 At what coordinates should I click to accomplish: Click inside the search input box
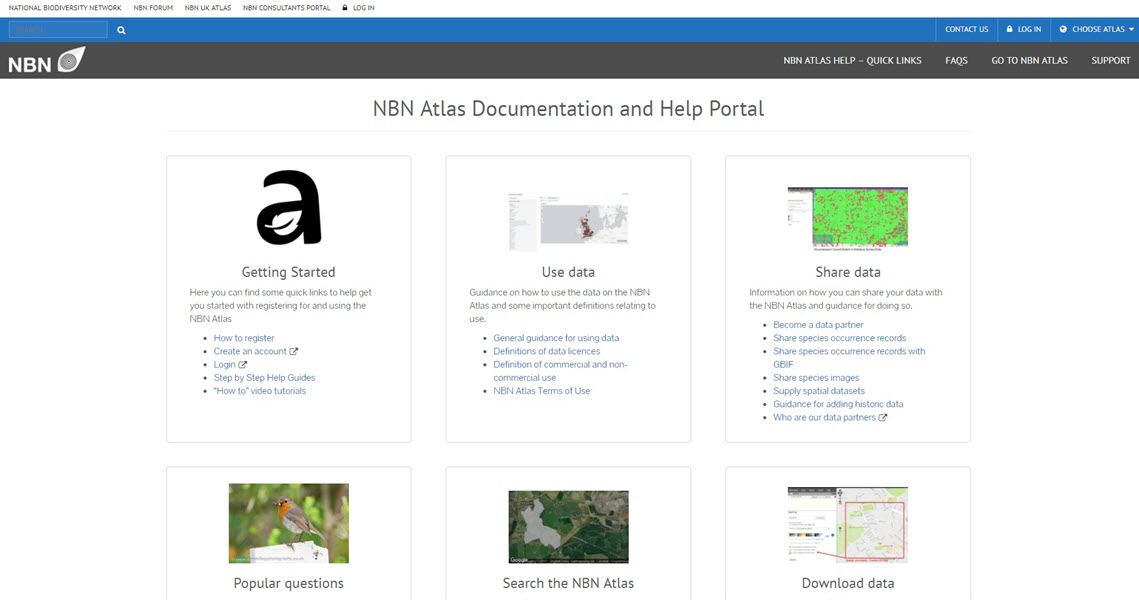57,28
